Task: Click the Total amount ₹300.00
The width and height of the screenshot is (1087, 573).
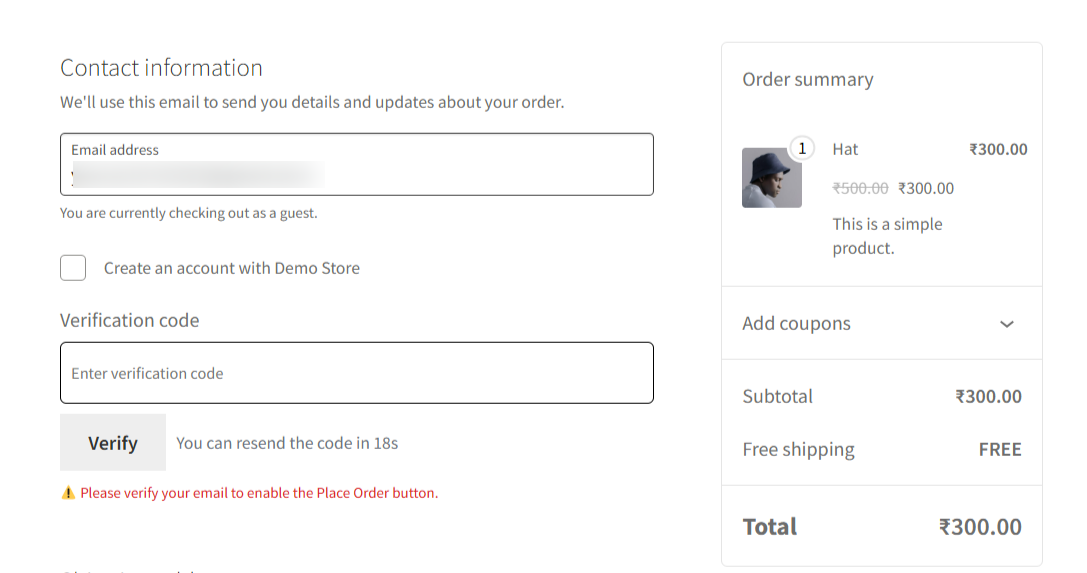Action: point(980,527)
